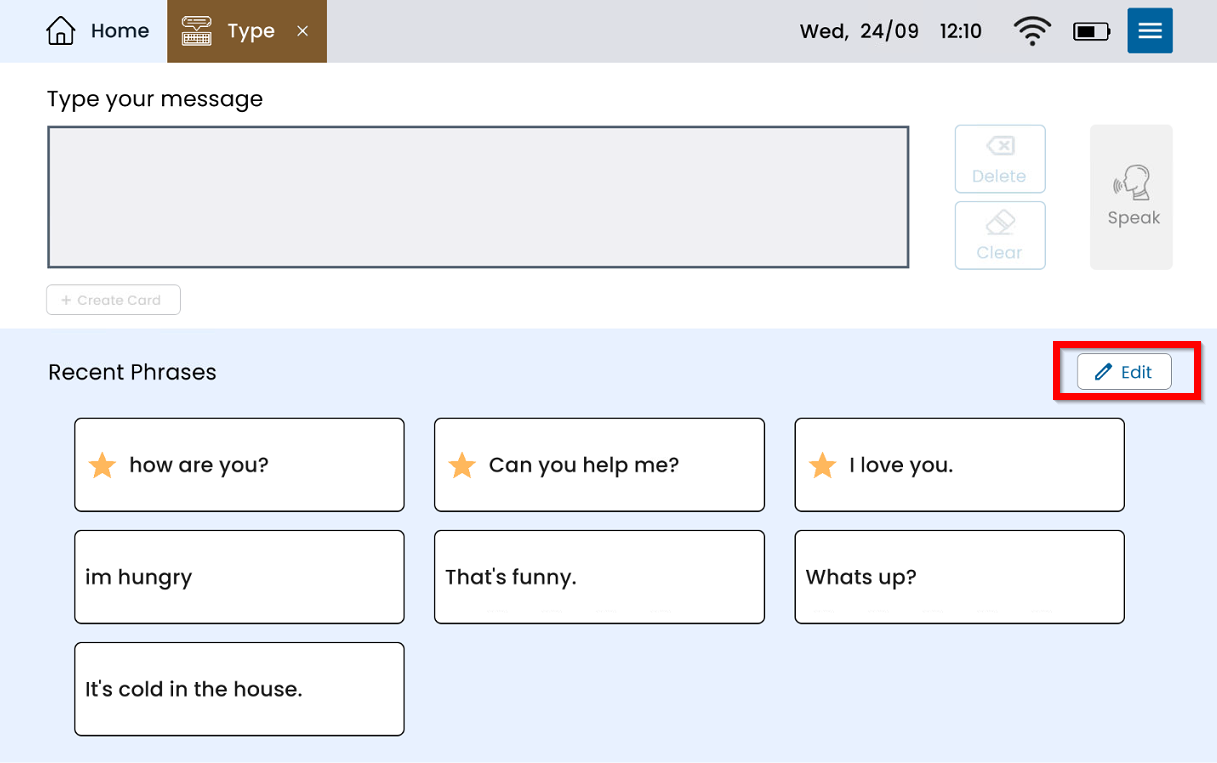The image size is (1217, 763).
Task: Open the hamburger menu
Action: (x=1149, y=31)
